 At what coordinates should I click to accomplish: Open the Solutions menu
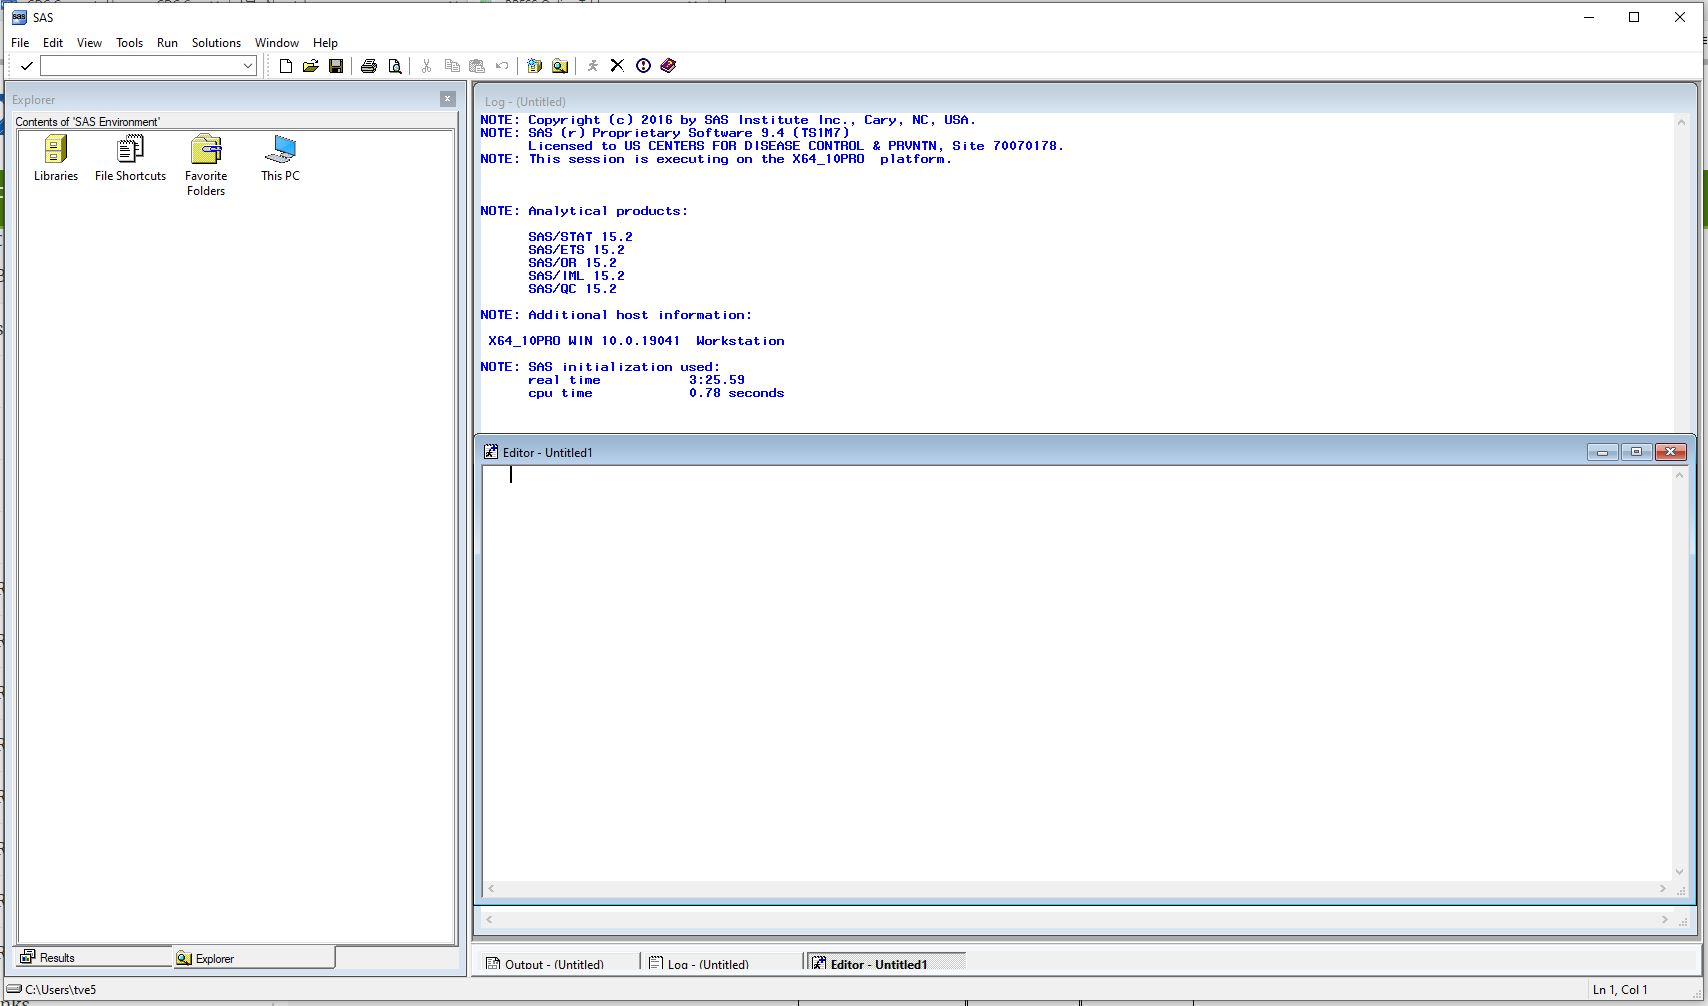[x=216, y=43]
